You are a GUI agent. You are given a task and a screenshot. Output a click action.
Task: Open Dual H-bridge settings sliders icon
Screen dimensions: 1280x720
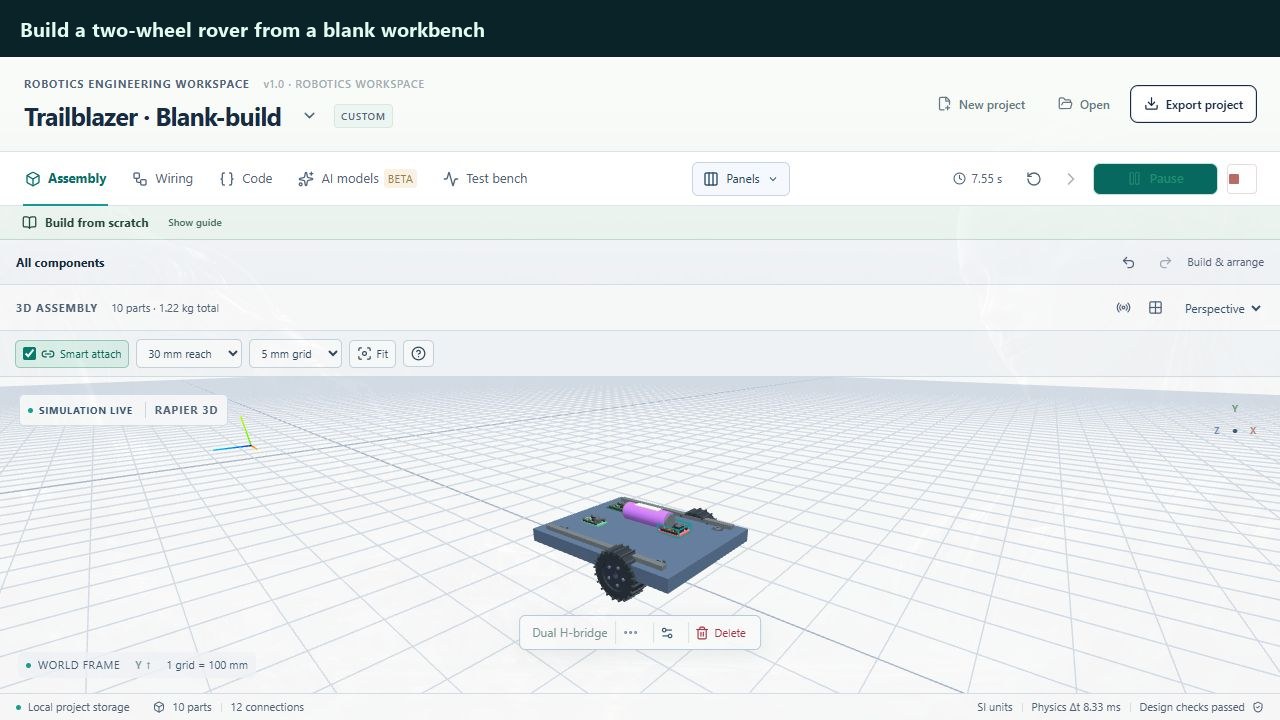pyautogui.click(x=667, y=633)
